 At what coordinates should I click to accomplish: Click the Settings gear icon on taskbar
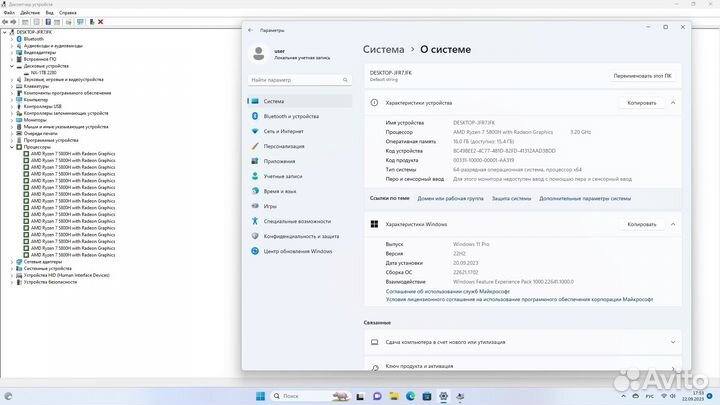point(443,396)
